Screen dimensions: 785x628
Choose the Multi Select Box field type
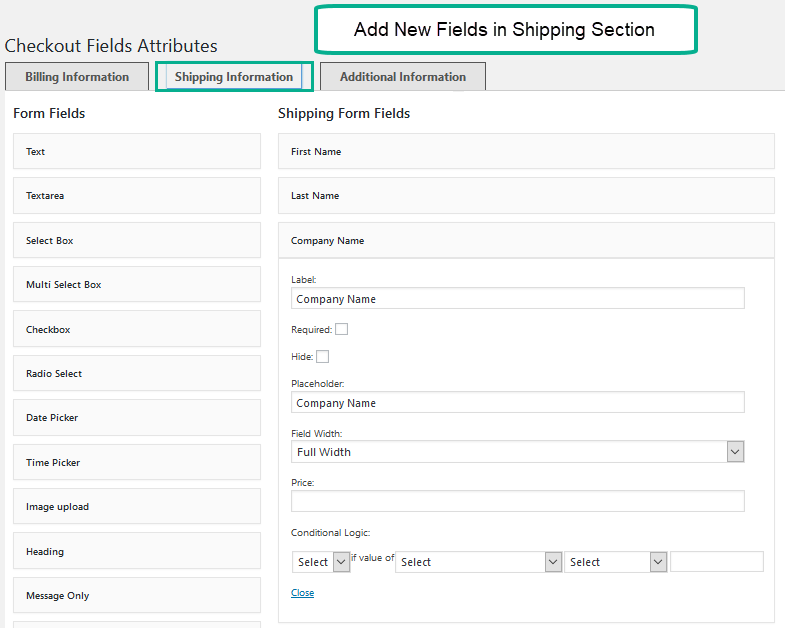136,285
